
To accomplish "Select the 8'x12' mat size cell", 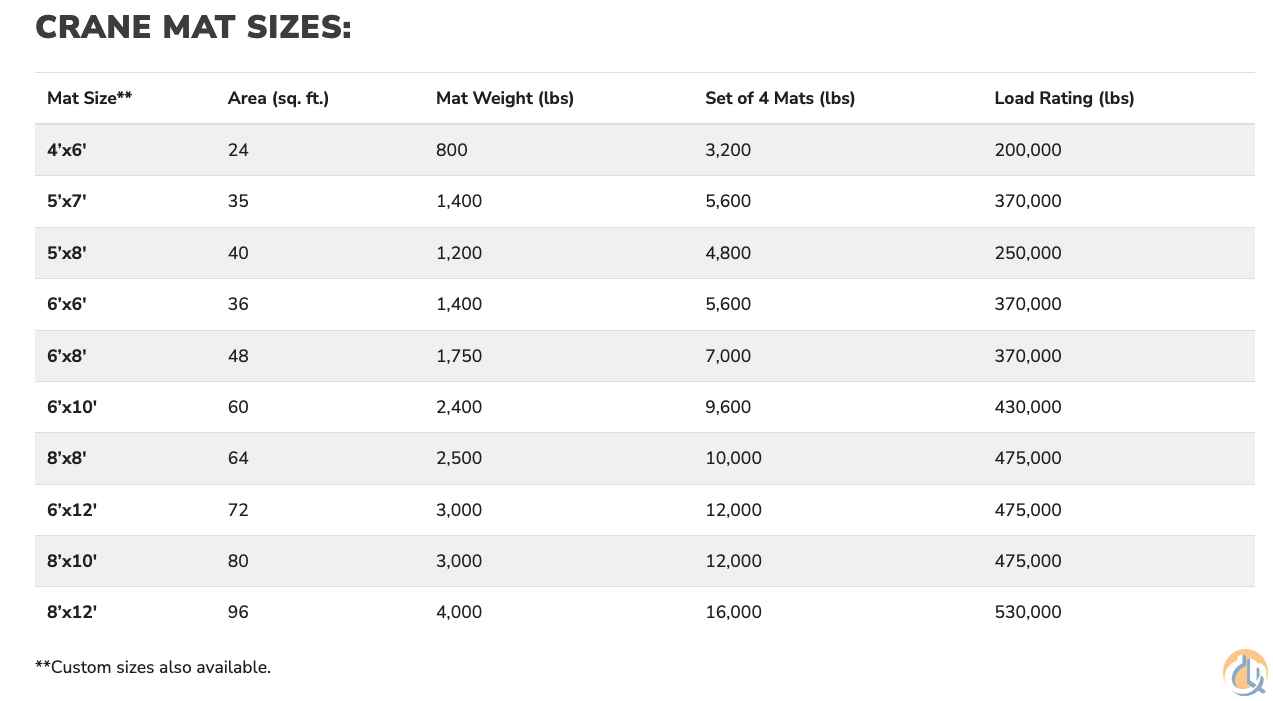I will pos(72,612).
